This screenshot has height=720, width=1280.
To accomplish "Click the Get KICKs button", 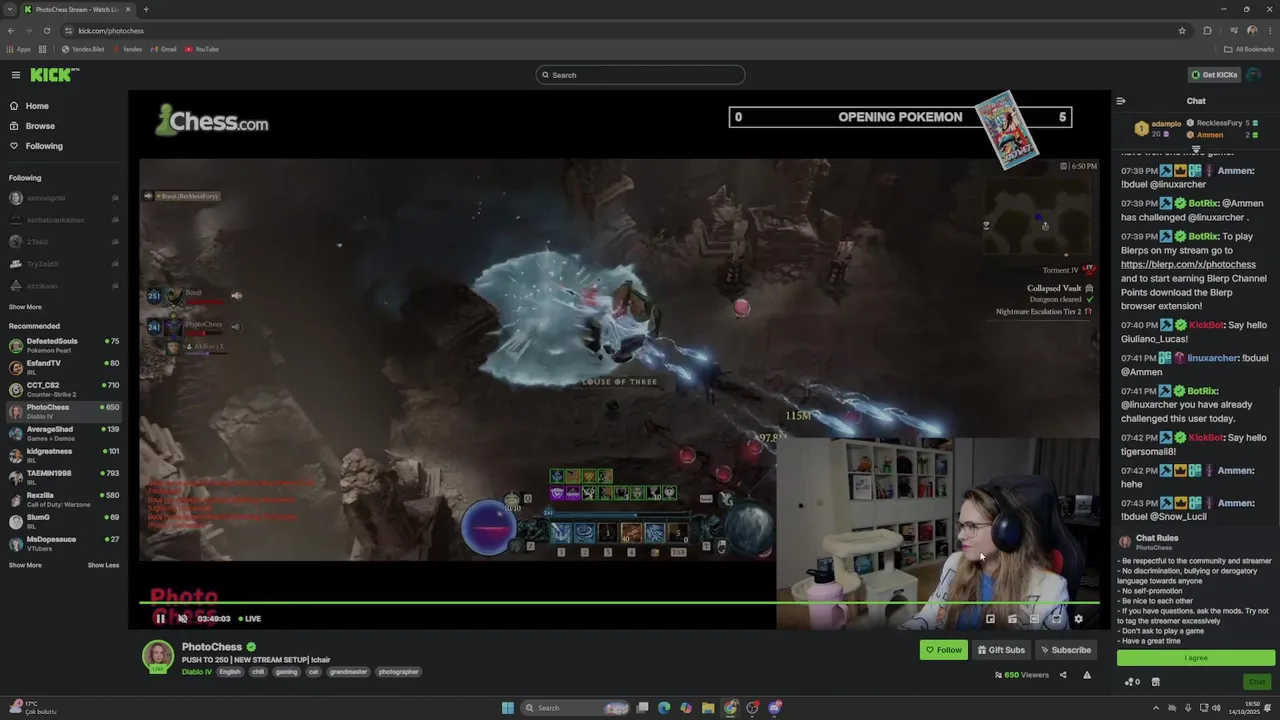I will [x=1214, y=75].
